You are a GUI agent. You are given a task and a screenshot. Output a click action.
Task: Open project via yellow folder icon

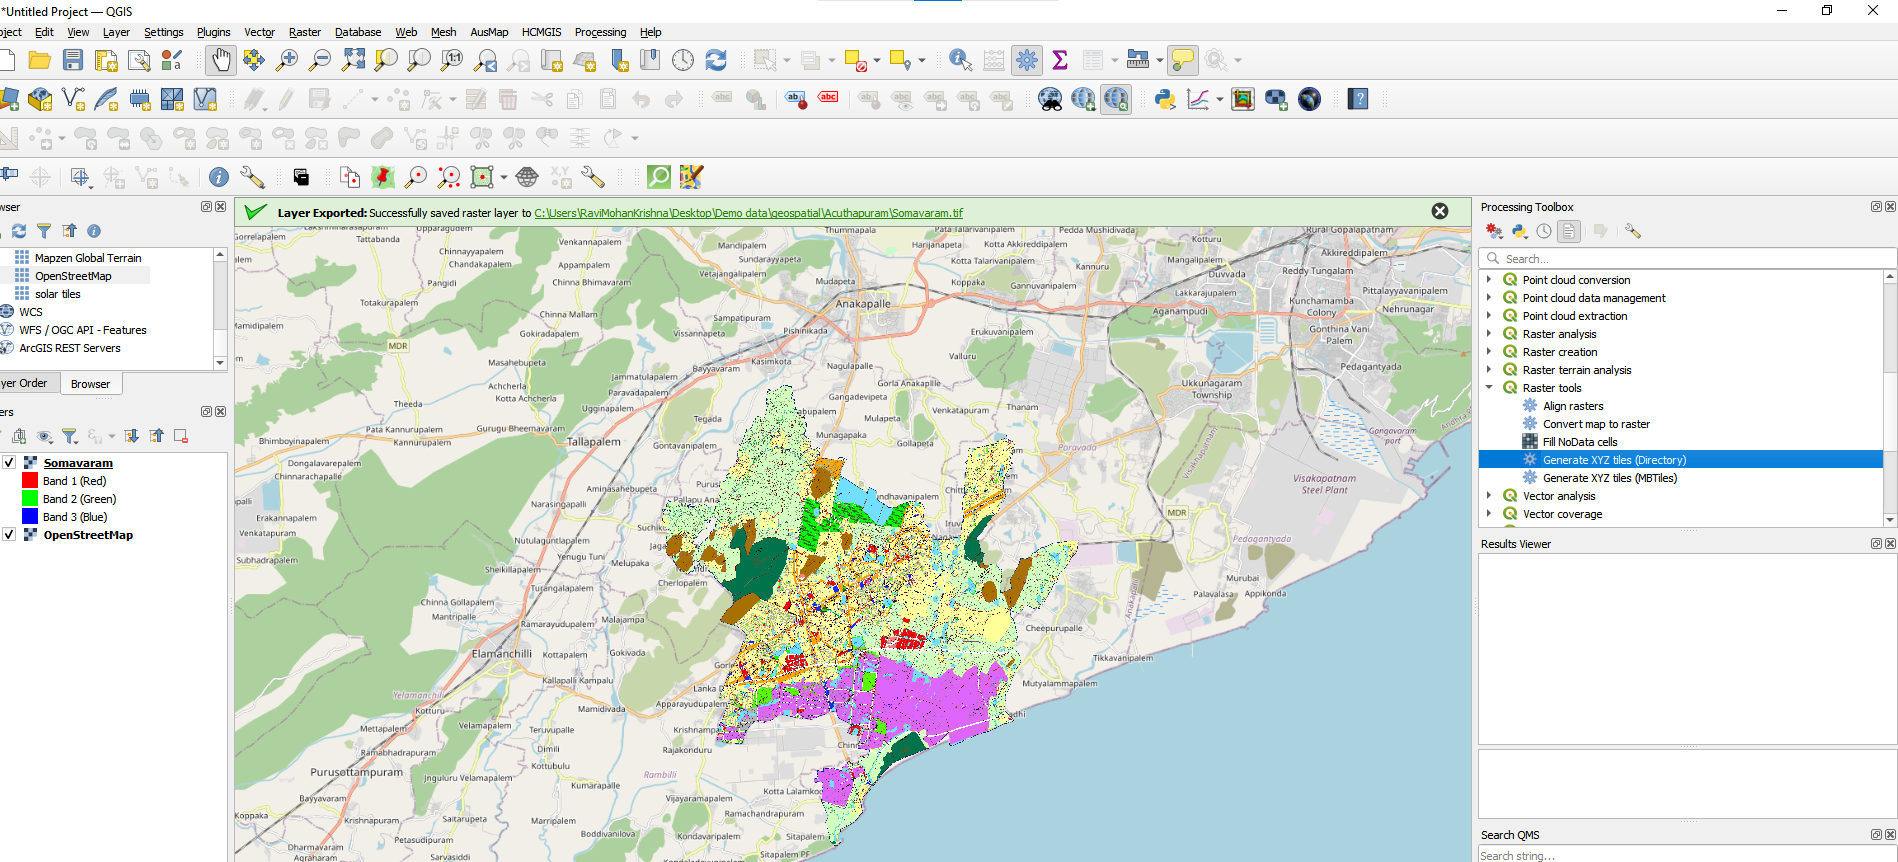pos(40,60)
